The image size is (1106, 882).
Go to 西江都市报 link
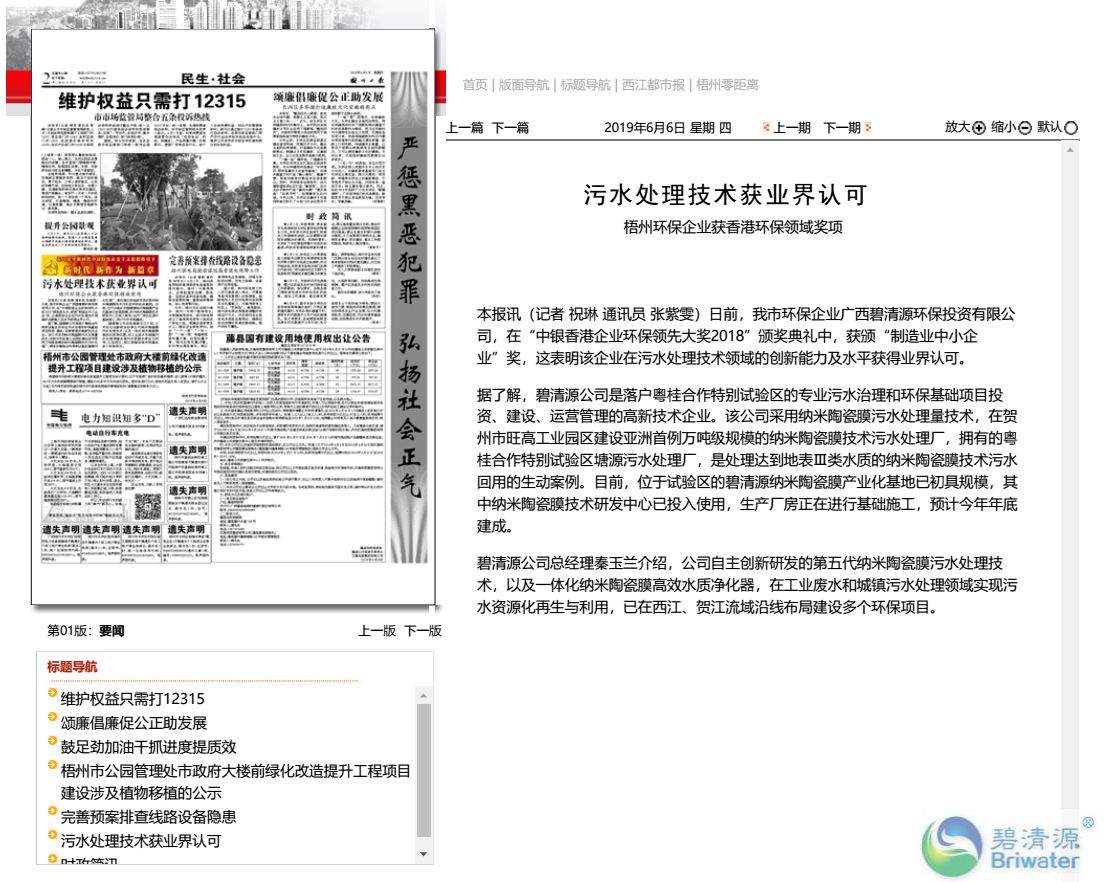tap(653, 85)
